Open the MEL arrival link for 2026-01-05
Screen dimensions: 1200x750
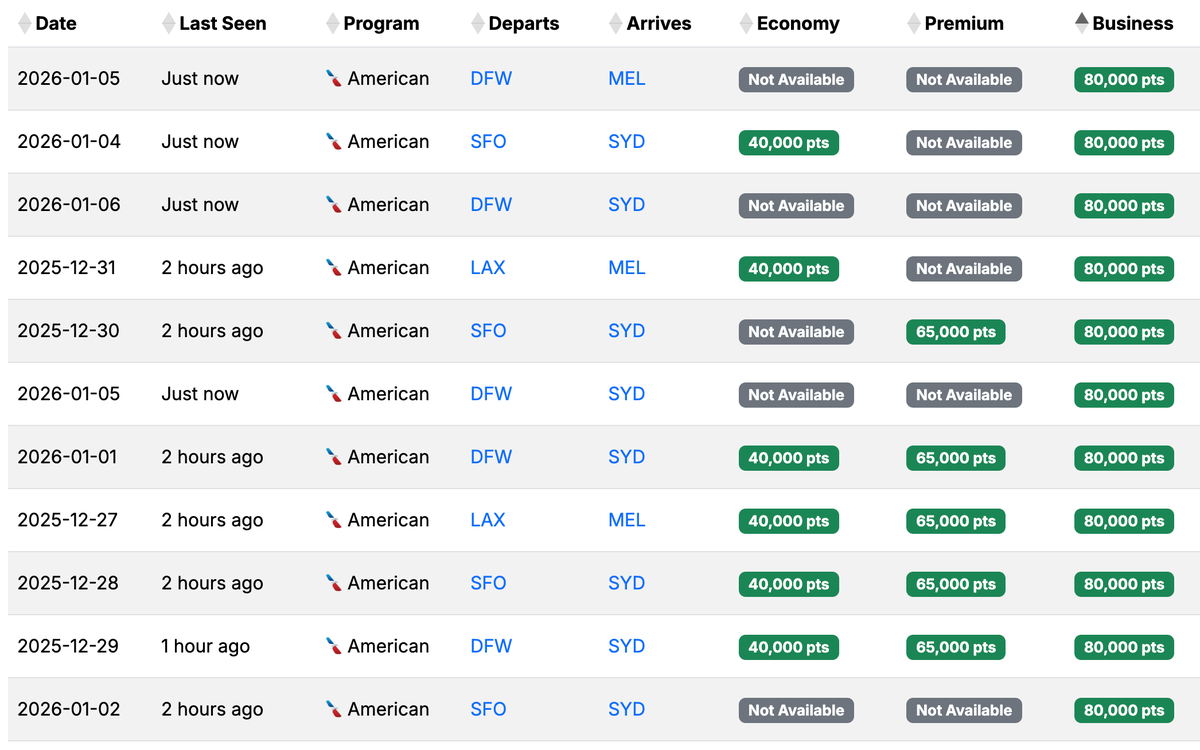click(x=627, y=79)
